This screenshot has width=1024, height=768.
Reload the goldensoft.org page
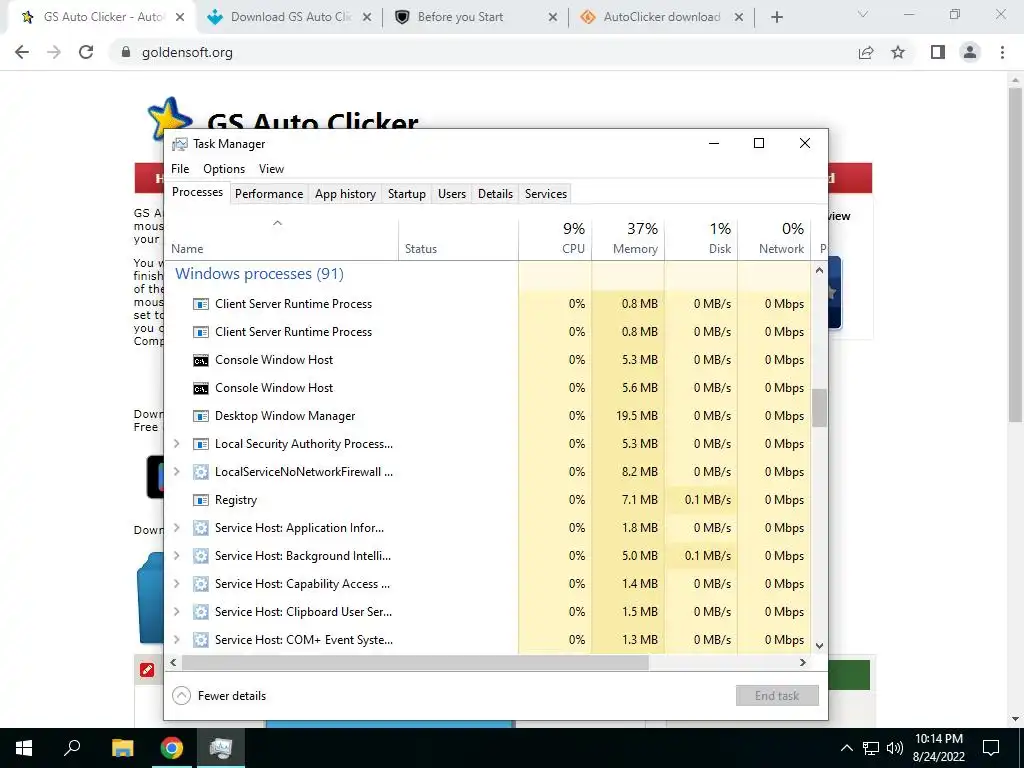tap(86, 52)
